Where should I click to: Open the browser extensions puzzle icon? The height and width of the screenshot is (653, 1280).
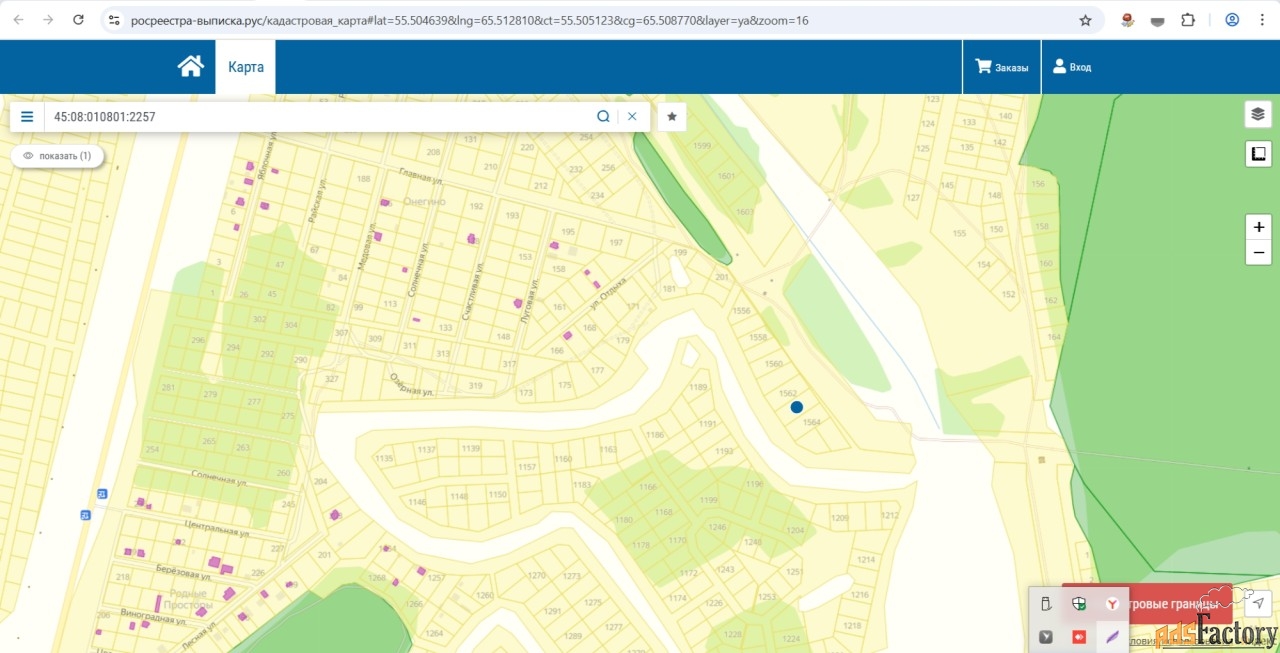1188,20
